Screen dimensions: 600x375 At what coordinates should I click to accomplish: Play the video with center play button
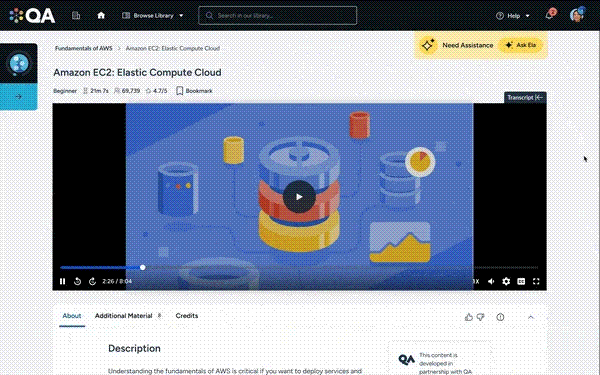[x=299, y=197]
